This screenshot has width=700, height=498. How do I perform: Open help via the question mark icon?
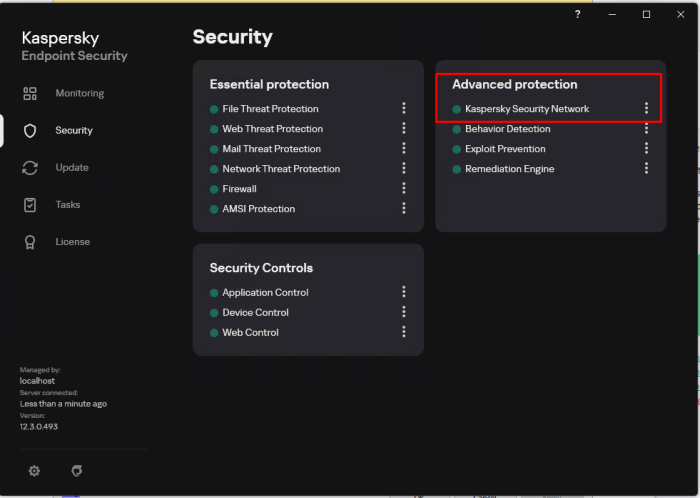(x=577, y=14)
